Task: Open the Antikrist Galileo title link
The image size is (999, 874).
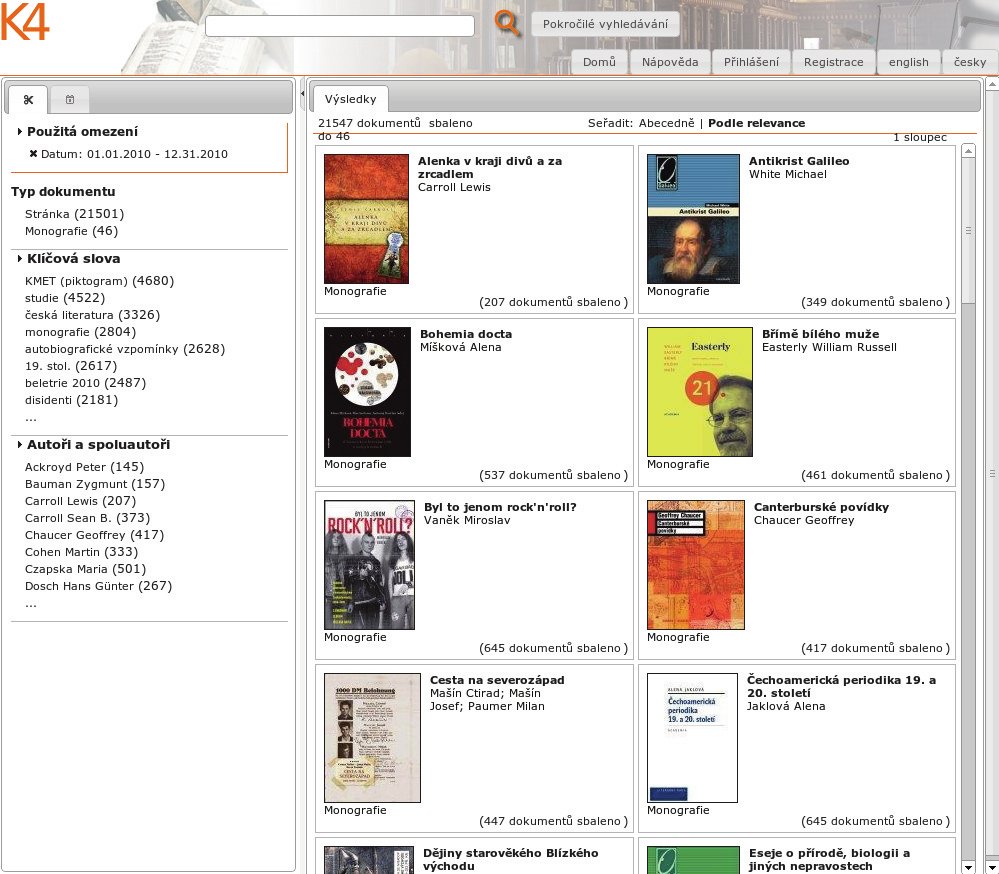Action: 799,161
